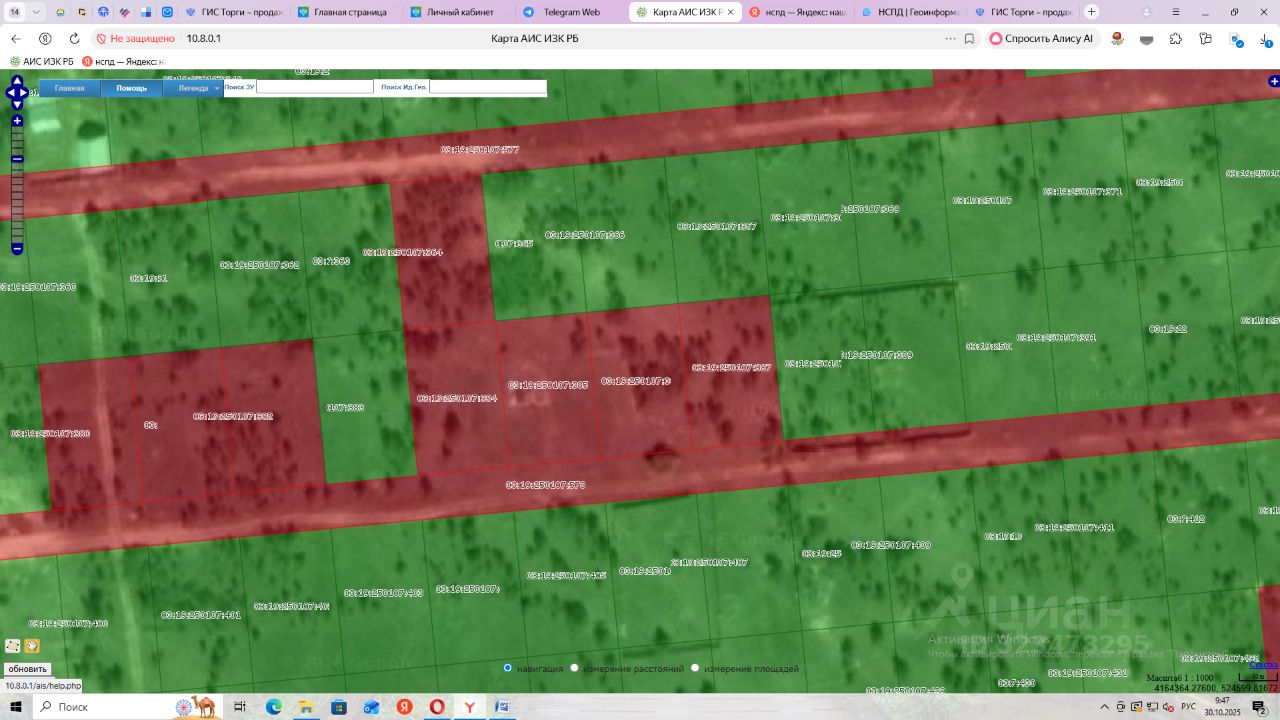Open Task View on the taskbar
Image resolution: width=1280 pixels, height=720 pixels.
(240, 707)
